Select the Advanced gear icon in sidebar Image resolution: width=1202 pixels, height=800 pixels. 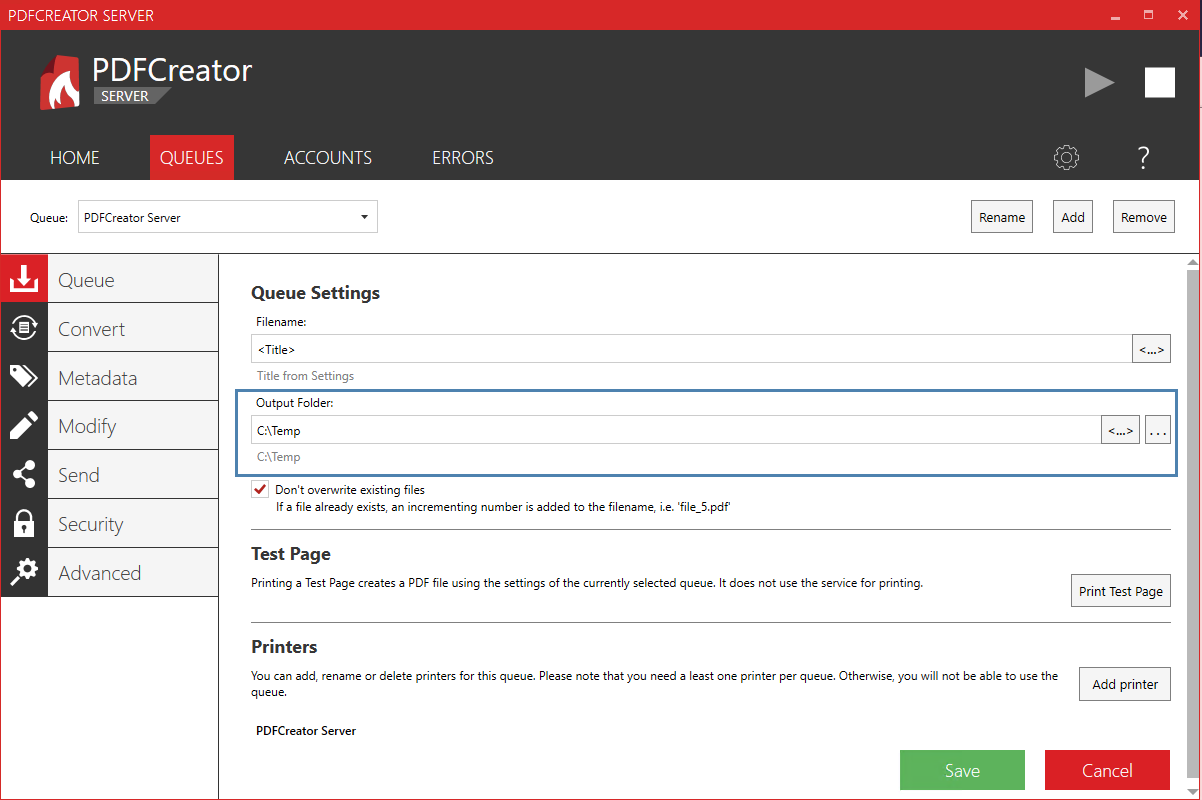[24, 572]
